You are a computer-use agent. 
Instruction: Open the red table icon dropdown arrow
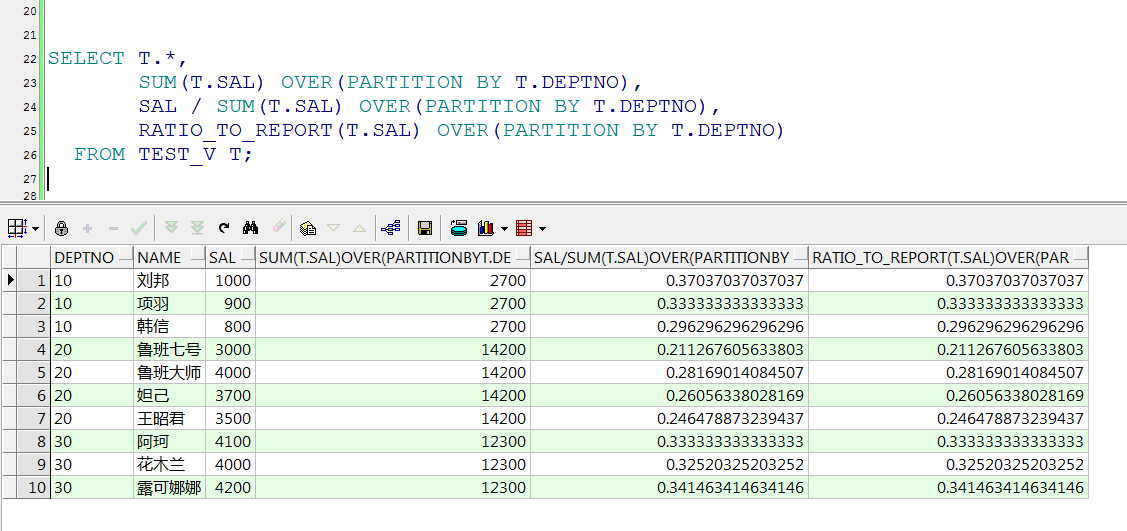[542, 229]
